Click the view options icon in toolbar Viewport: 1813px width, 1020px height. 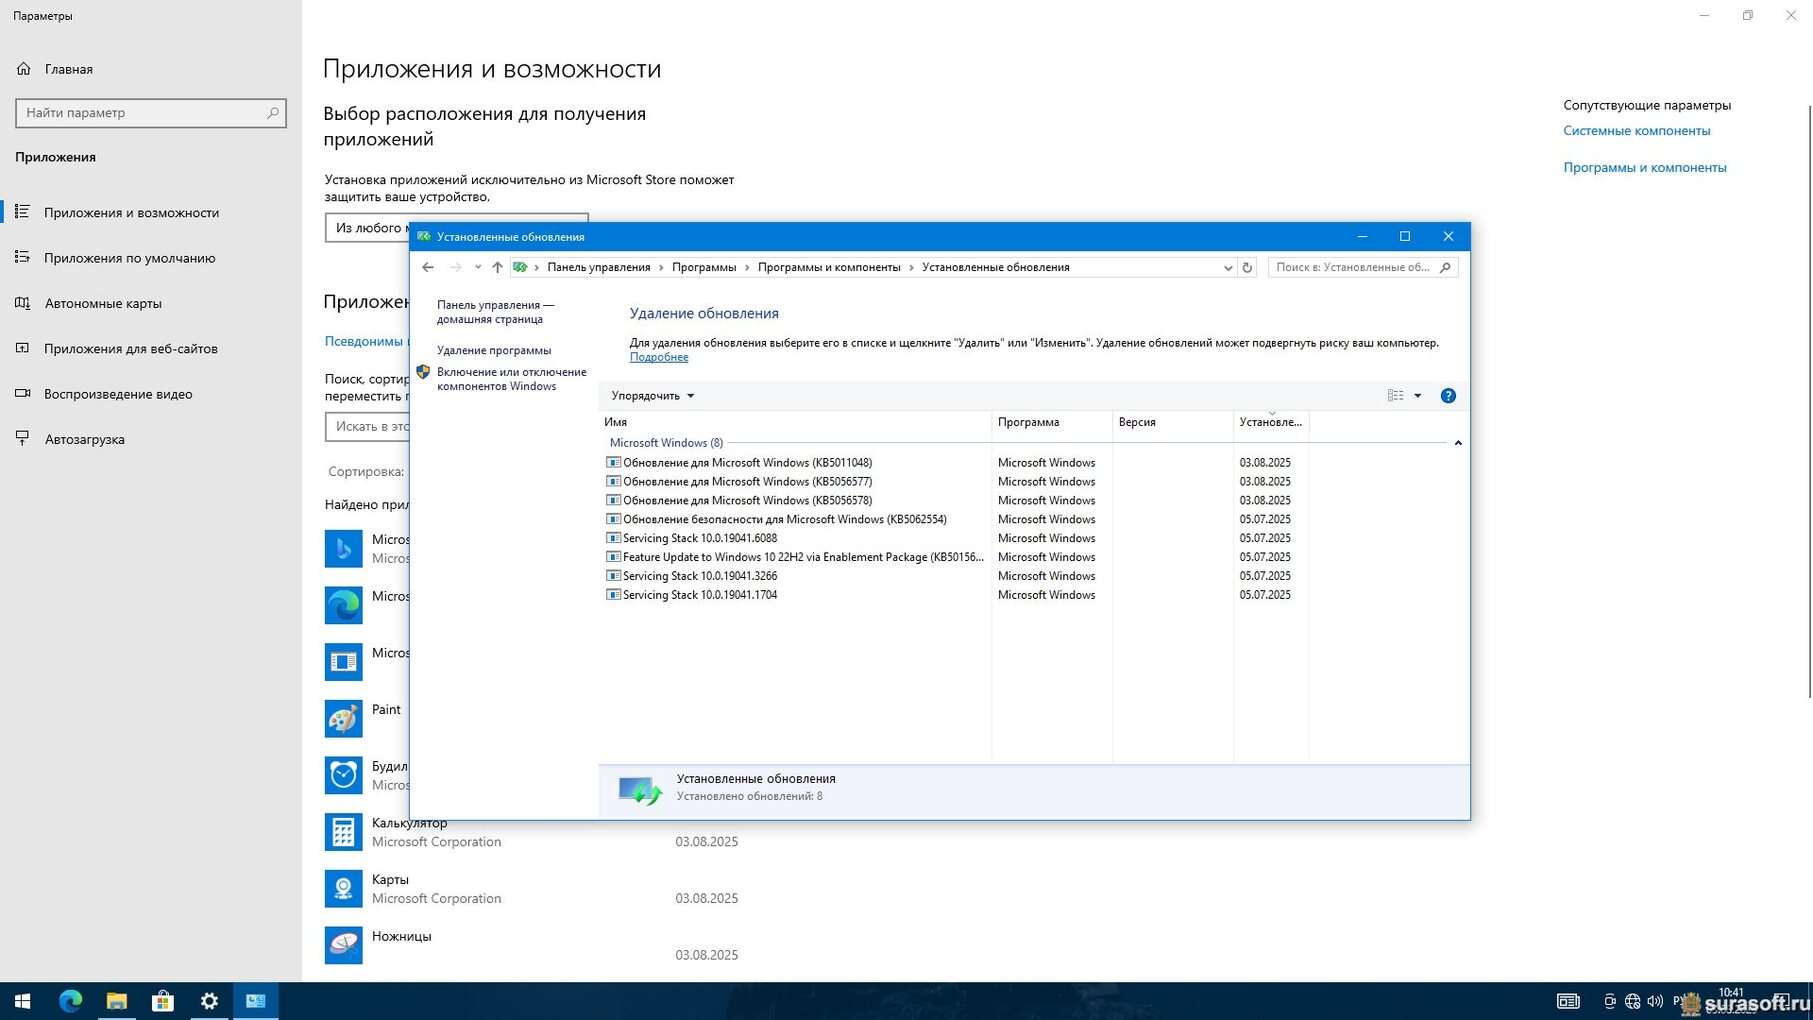point(1395,396)
